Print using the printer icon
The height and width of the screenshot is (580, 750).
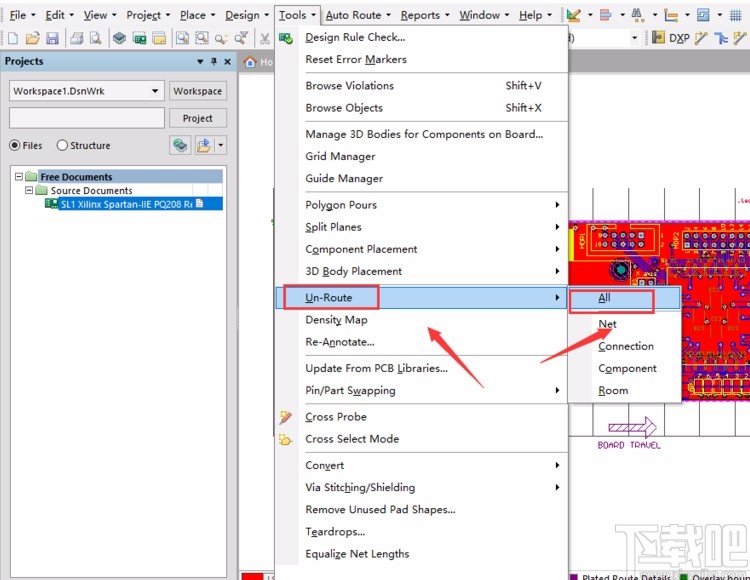click(x=77, y=38)
